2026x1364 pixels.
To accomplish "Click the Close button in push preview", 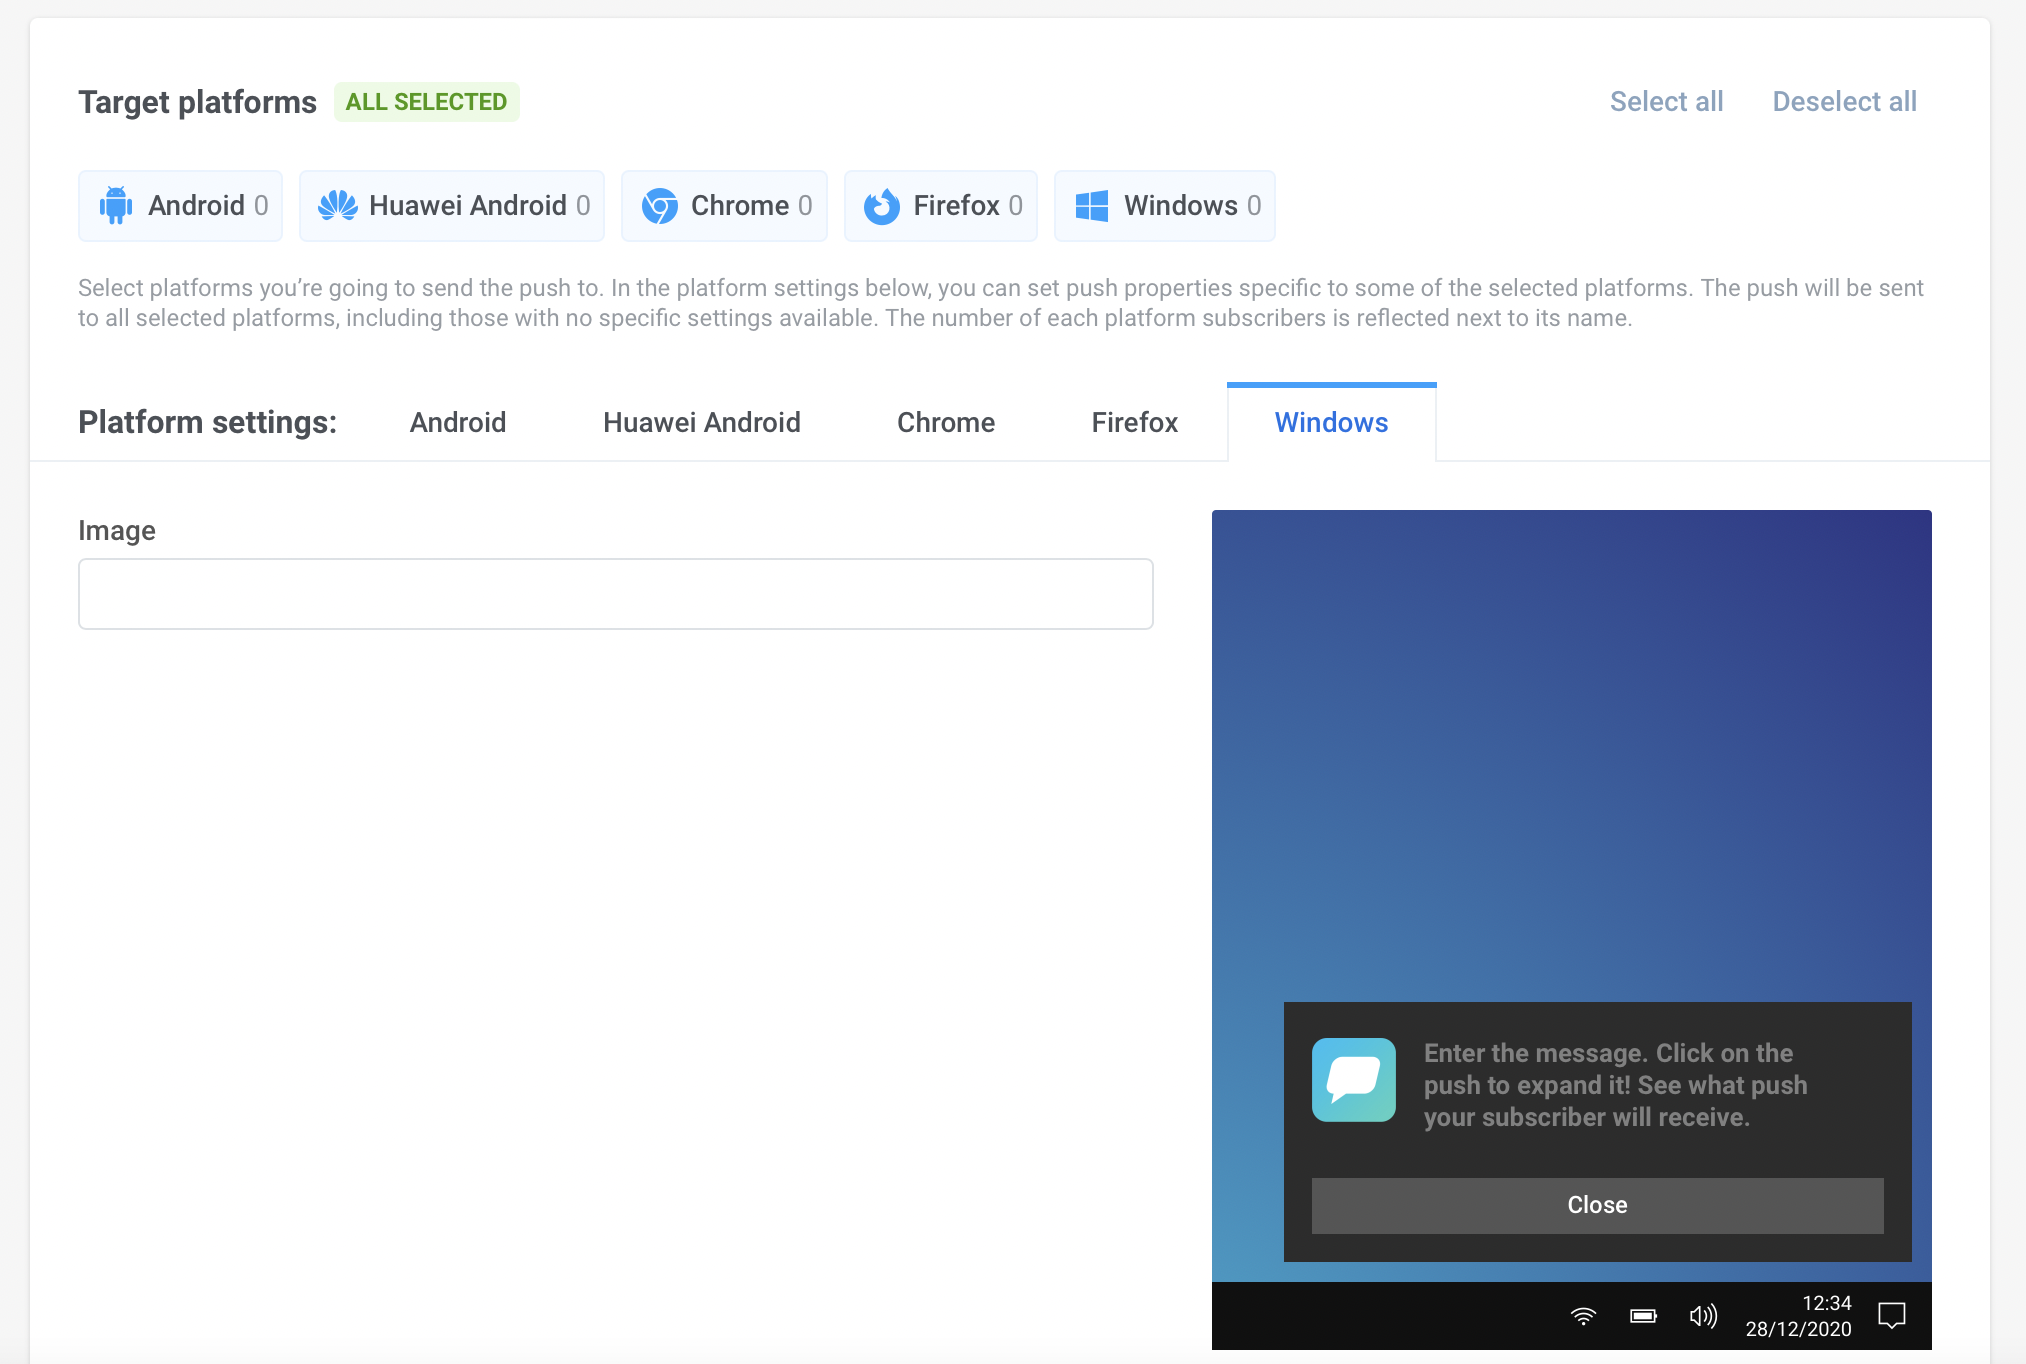I will [x=1598, y=1206].
